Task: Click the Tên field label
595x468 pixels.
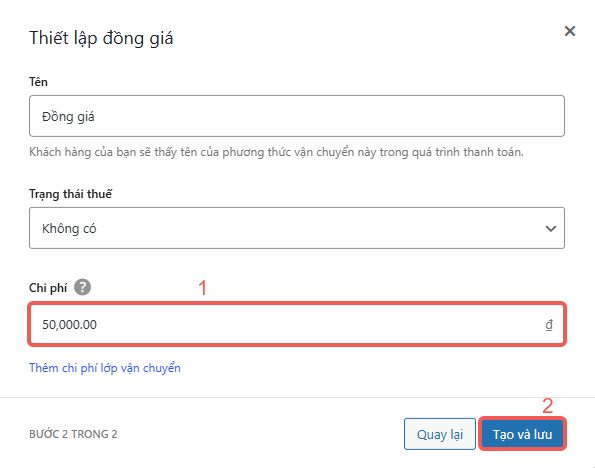Action: 38,82
